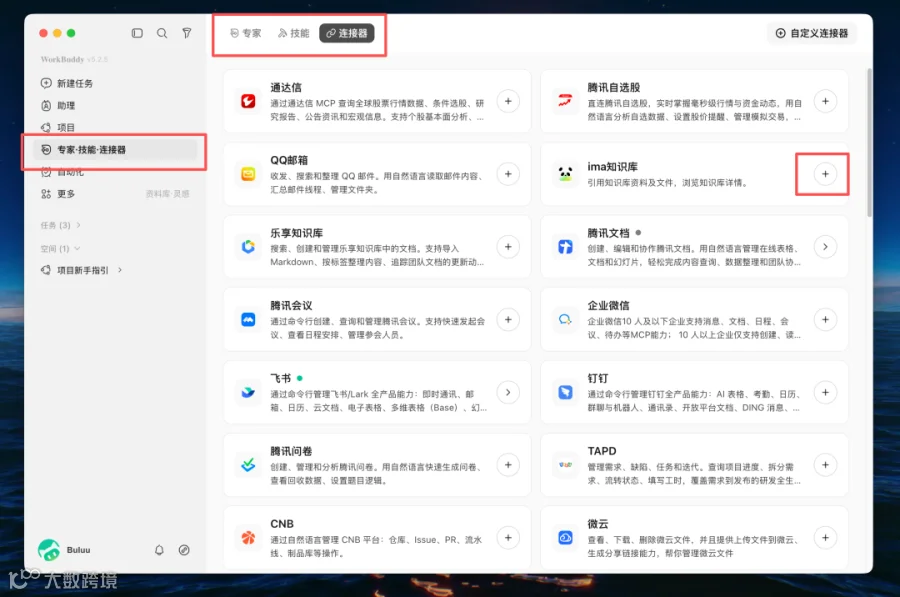Open the Buluu user avatar
Screen dimensions: 900x597
[49, 550]
